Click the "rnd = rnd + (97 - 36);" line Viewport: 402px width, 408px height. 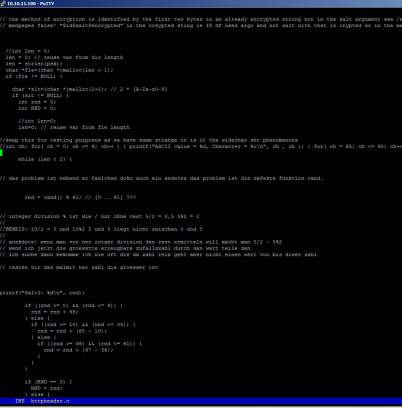pos(78,350)
